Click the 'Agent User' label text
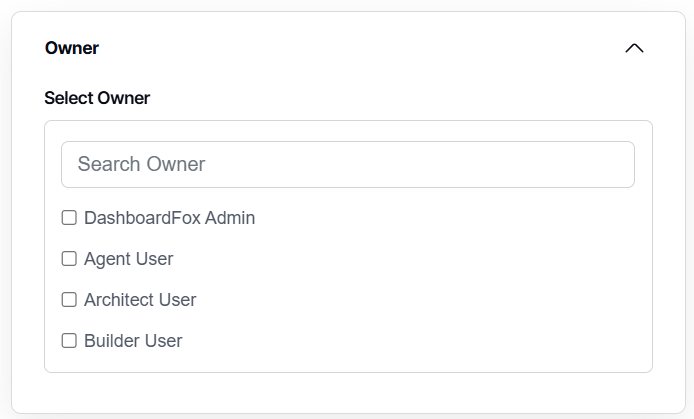This screenshot has width=694, height=419. tap(128, 259)
